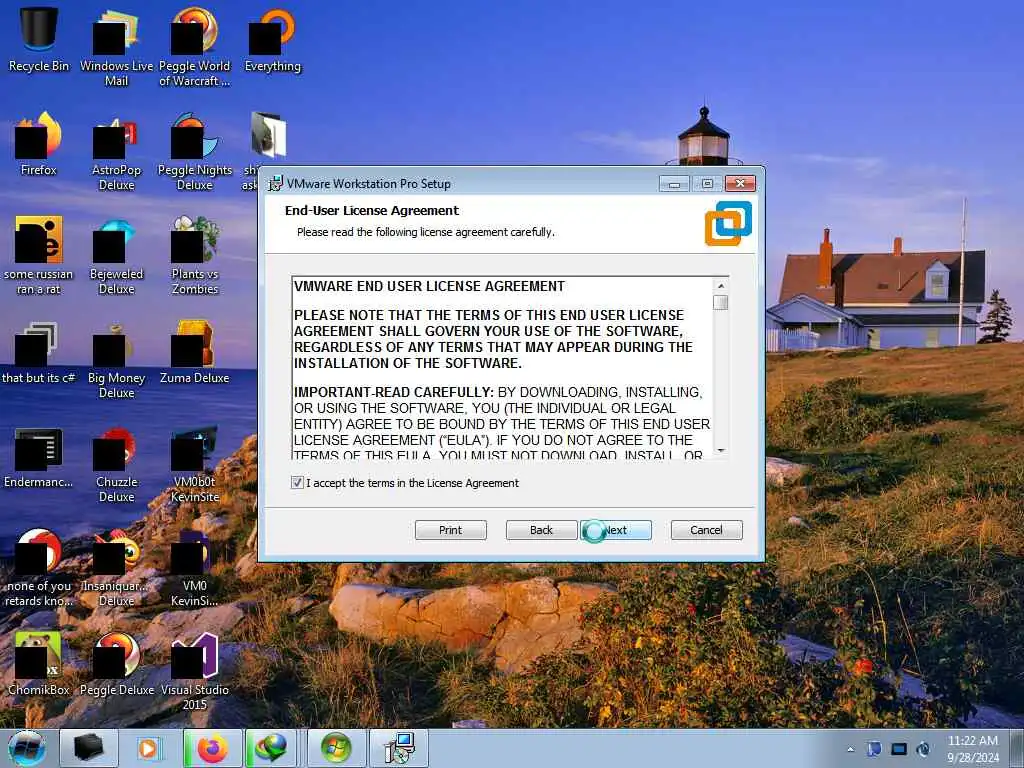1024x768 pixels.
Task: Click the license text scrollbar down arrow
Action: 721,451
